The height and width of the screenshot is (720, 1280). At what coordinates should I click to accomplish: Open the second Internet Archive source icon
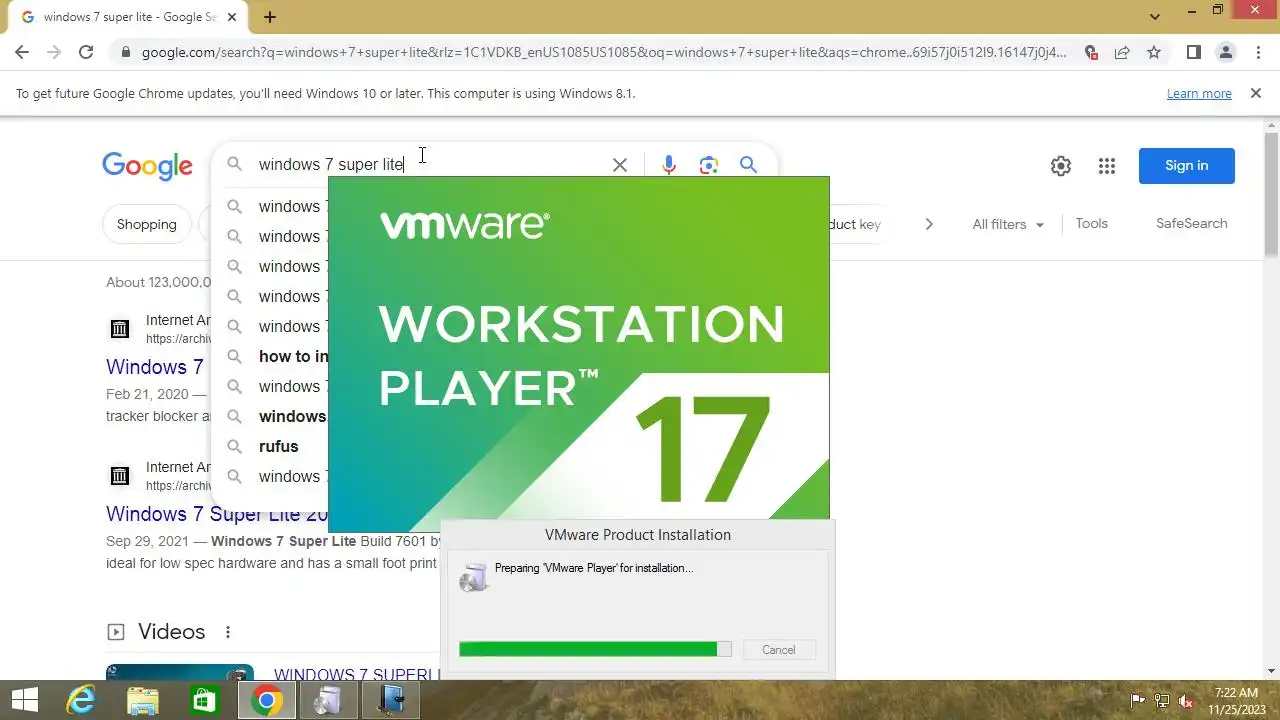click(x=119, y=476)
